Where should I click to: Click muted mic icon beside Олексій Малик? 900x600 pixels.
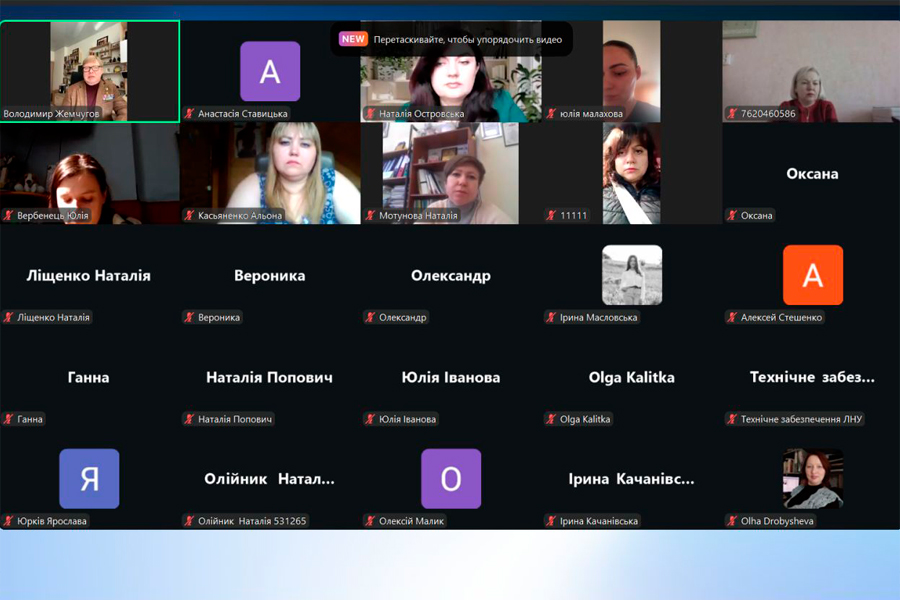(x=370, y=521)
